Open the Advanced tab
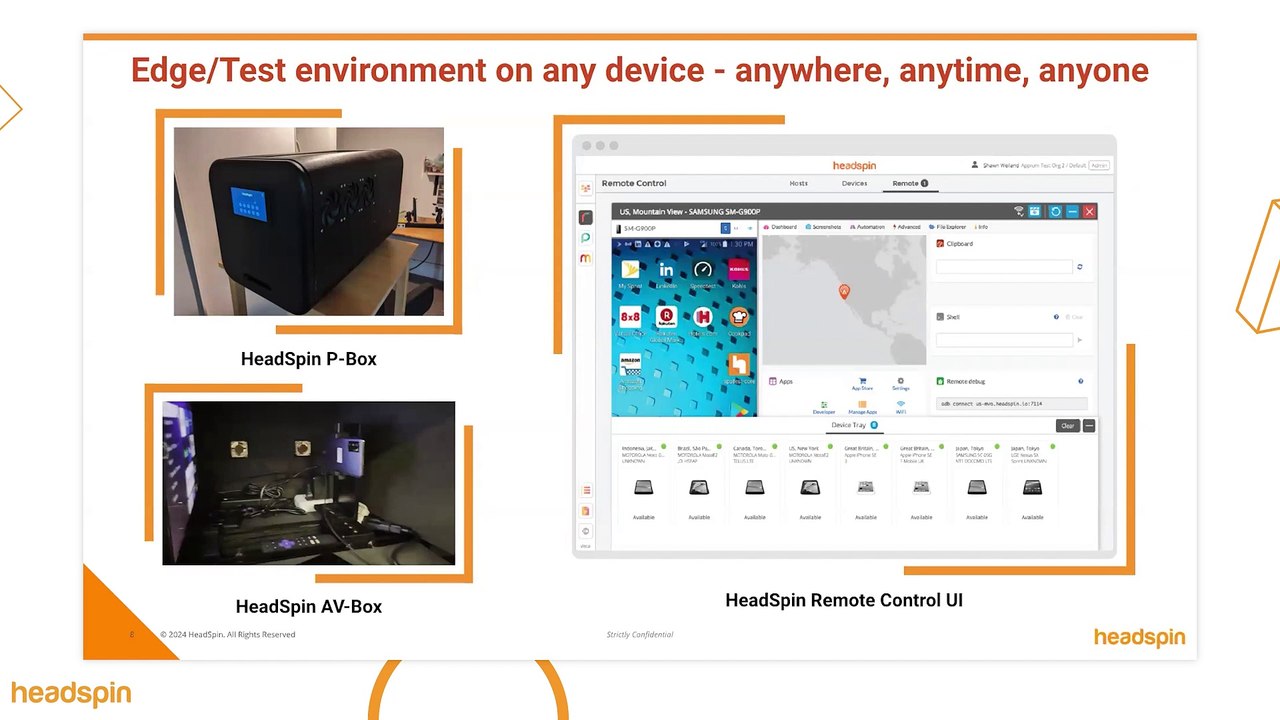This screenshot has width=1280, height=720. (x=907, y=227)
